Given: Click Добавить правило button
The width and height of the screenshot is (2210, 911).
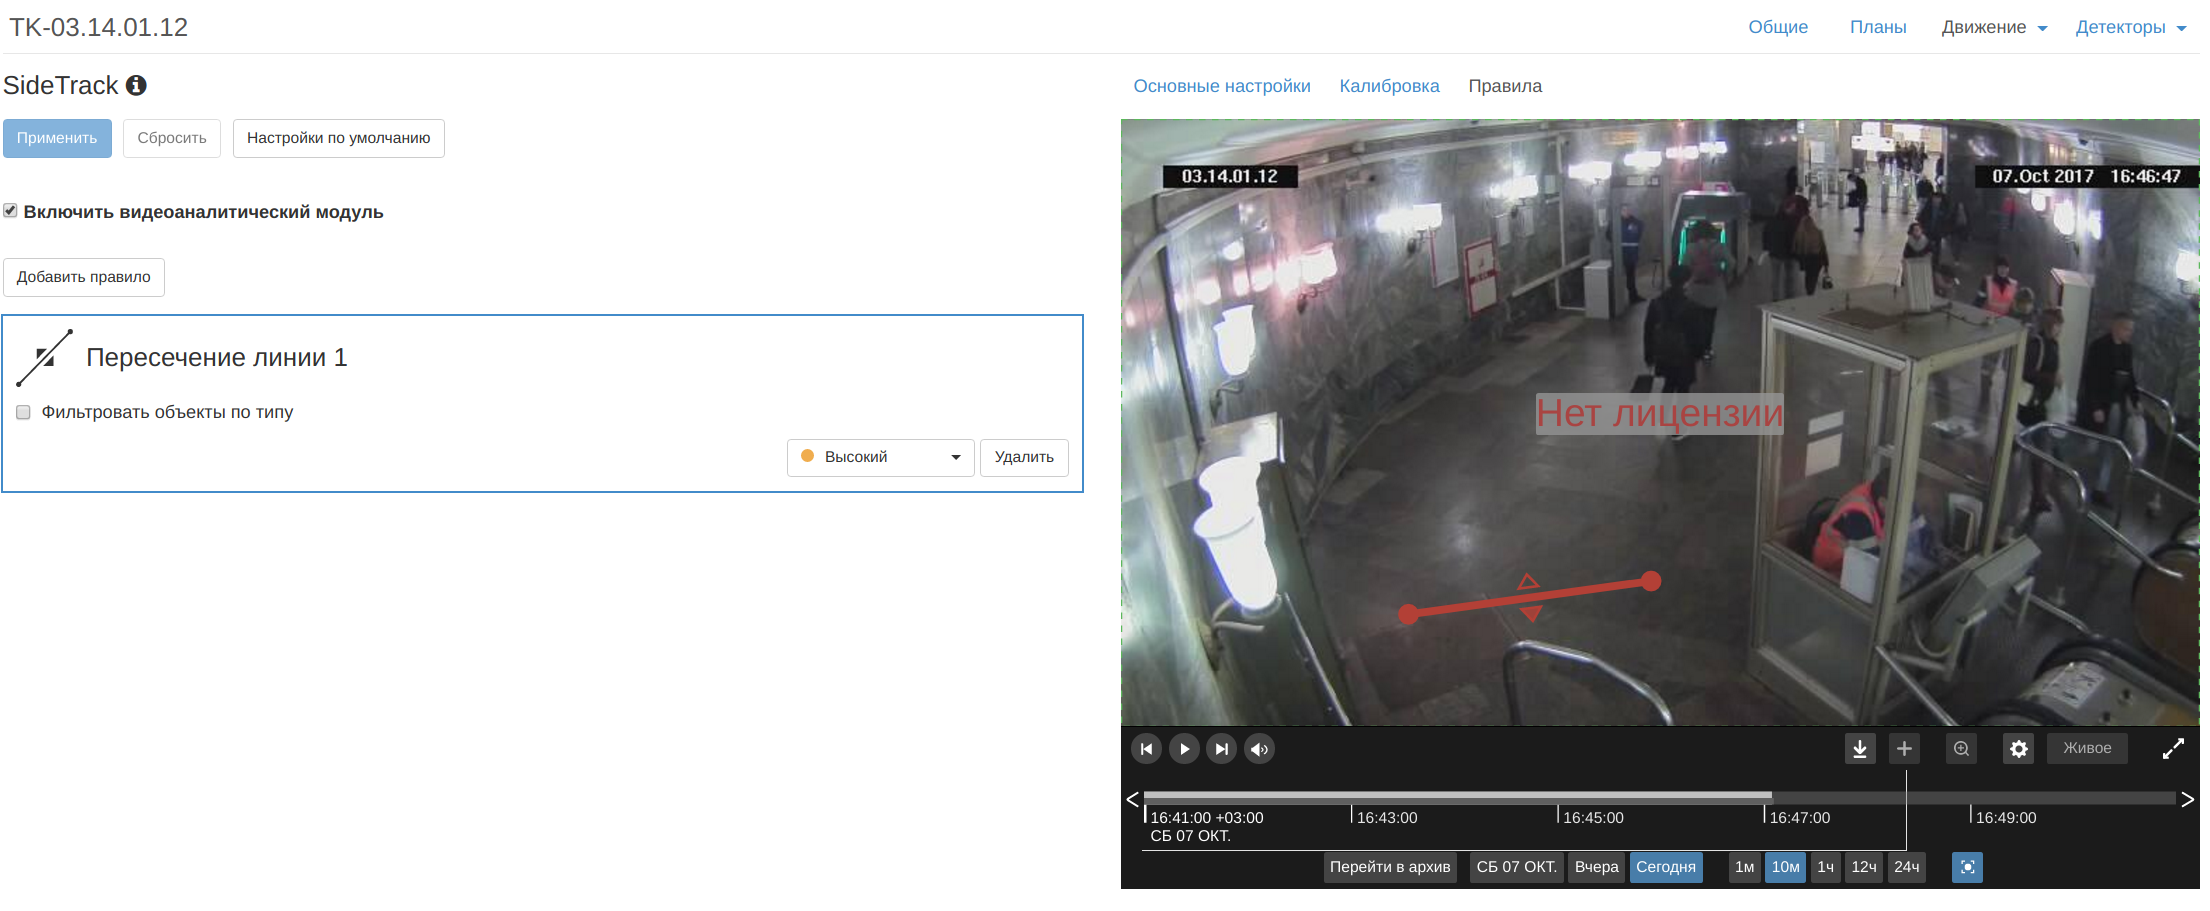Looking at the screenshot, I should [84, 277].
